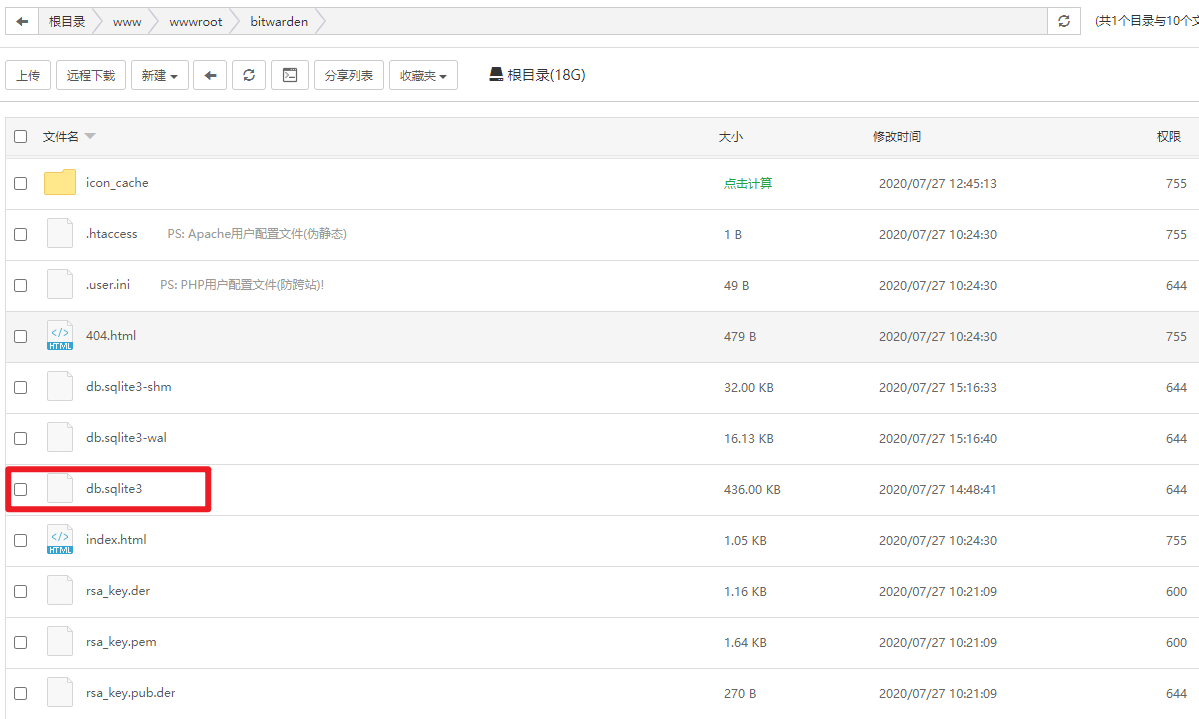Select wwwroot in the breadcrumb path

[195, 21]
